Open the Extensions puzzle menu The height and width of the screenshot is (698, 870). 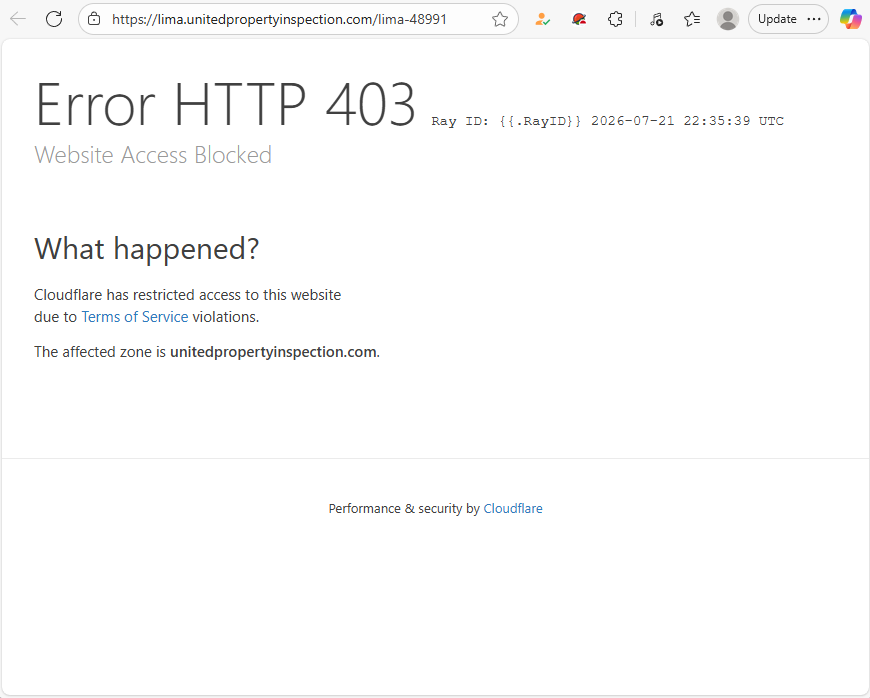[615, 19]
